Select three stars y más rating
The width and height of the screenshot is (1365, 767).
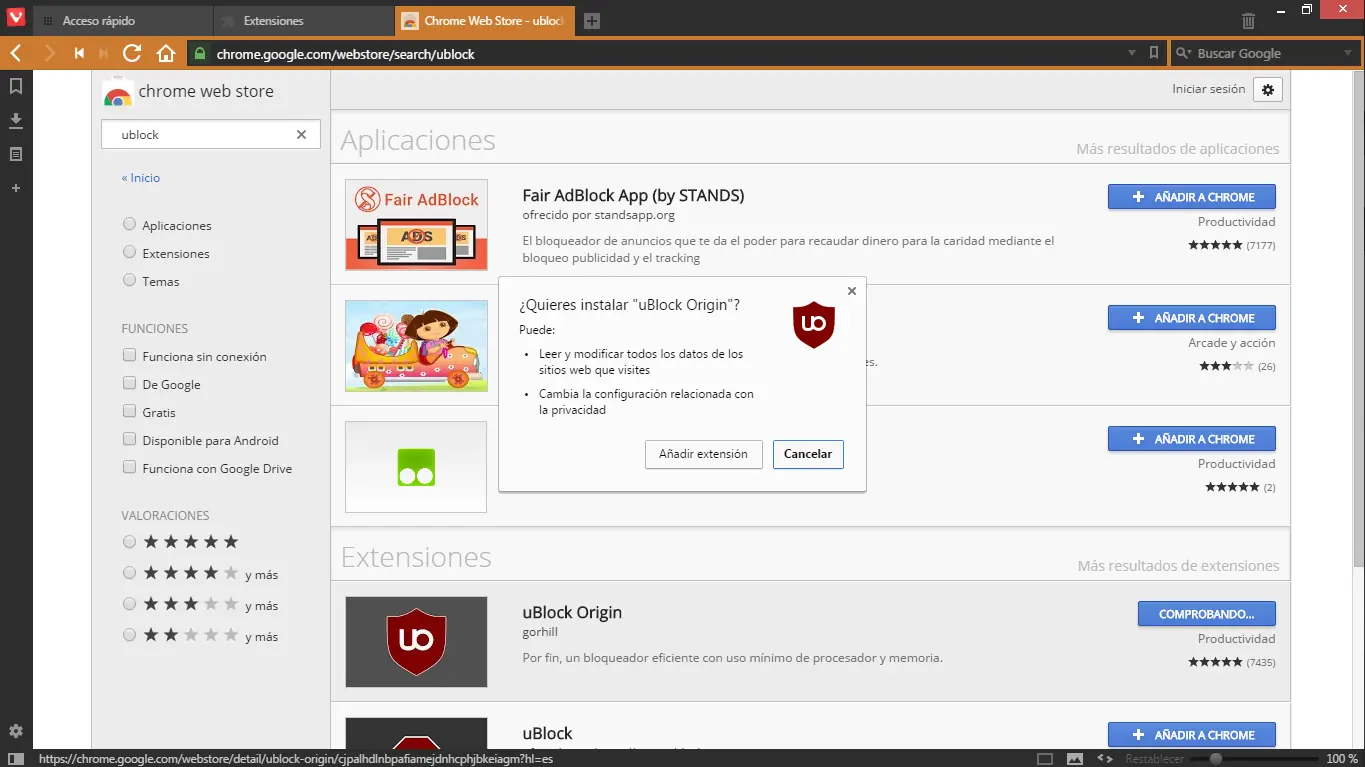pos(129,604)
